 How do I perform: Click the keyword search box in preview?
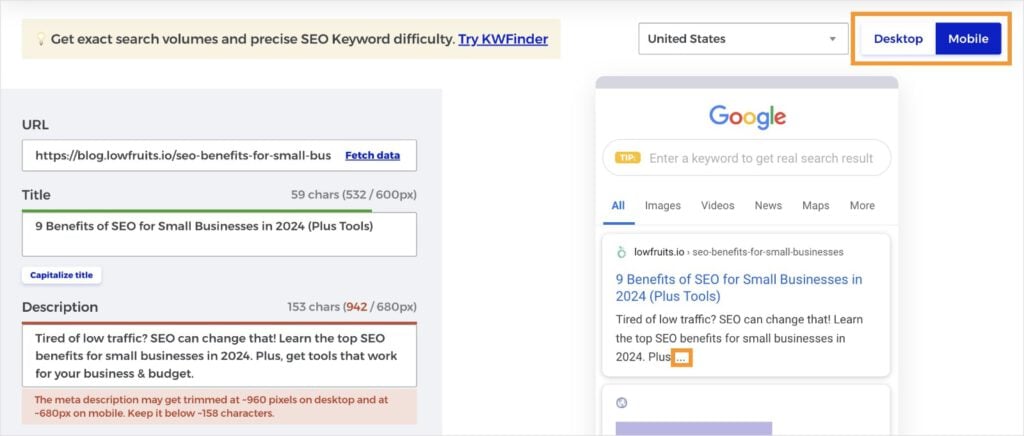[746, 158]
